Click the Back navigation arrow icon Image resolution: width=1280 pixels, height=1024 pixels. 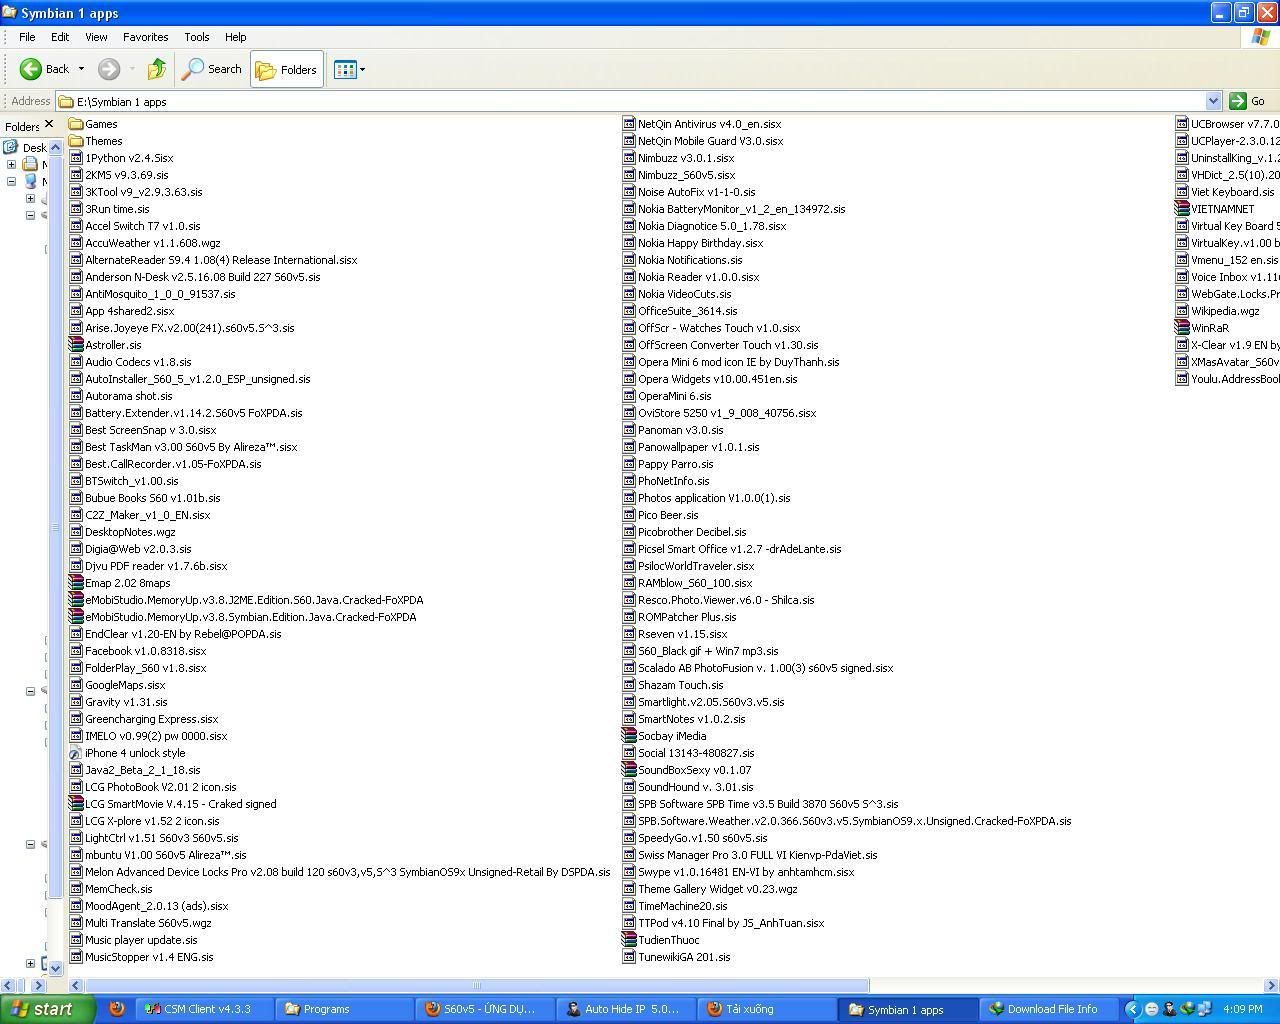click(31, 69)
